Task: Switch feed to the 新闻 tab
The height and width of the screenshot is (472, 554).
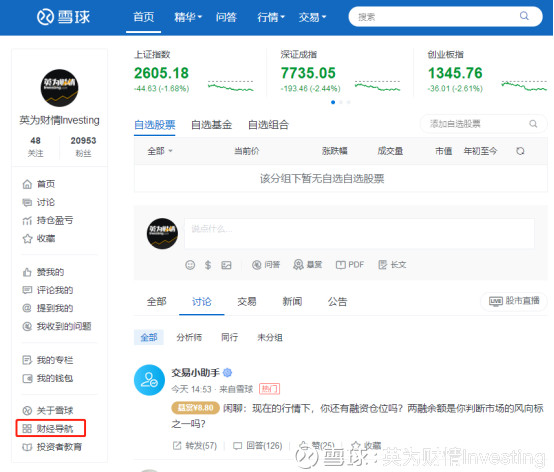Action: click(x=292, y=302)
